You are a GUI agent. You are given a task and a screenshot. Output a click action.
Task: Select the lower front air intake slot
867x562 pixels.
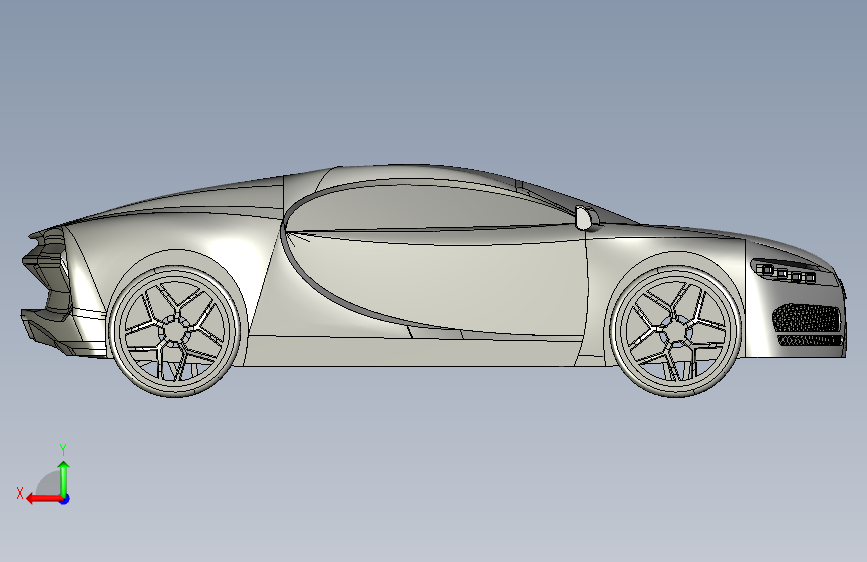[x=809, y=341]
